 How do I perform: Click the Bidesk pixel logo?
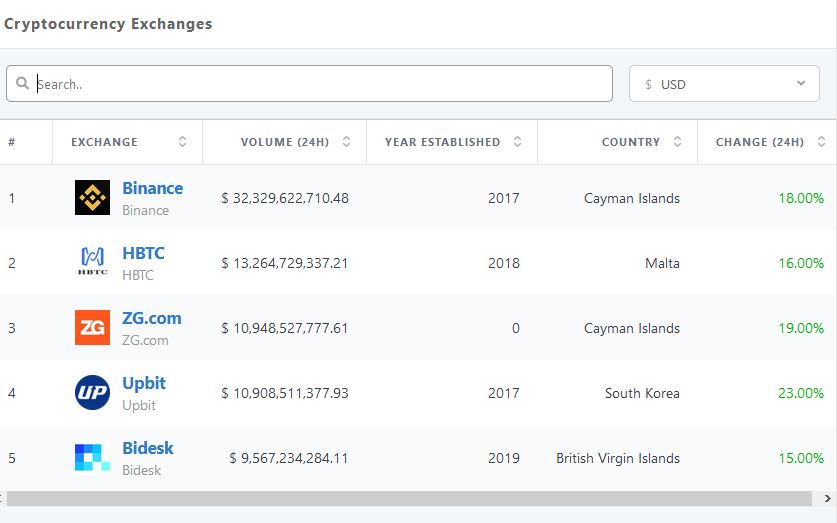pos(92,457)
